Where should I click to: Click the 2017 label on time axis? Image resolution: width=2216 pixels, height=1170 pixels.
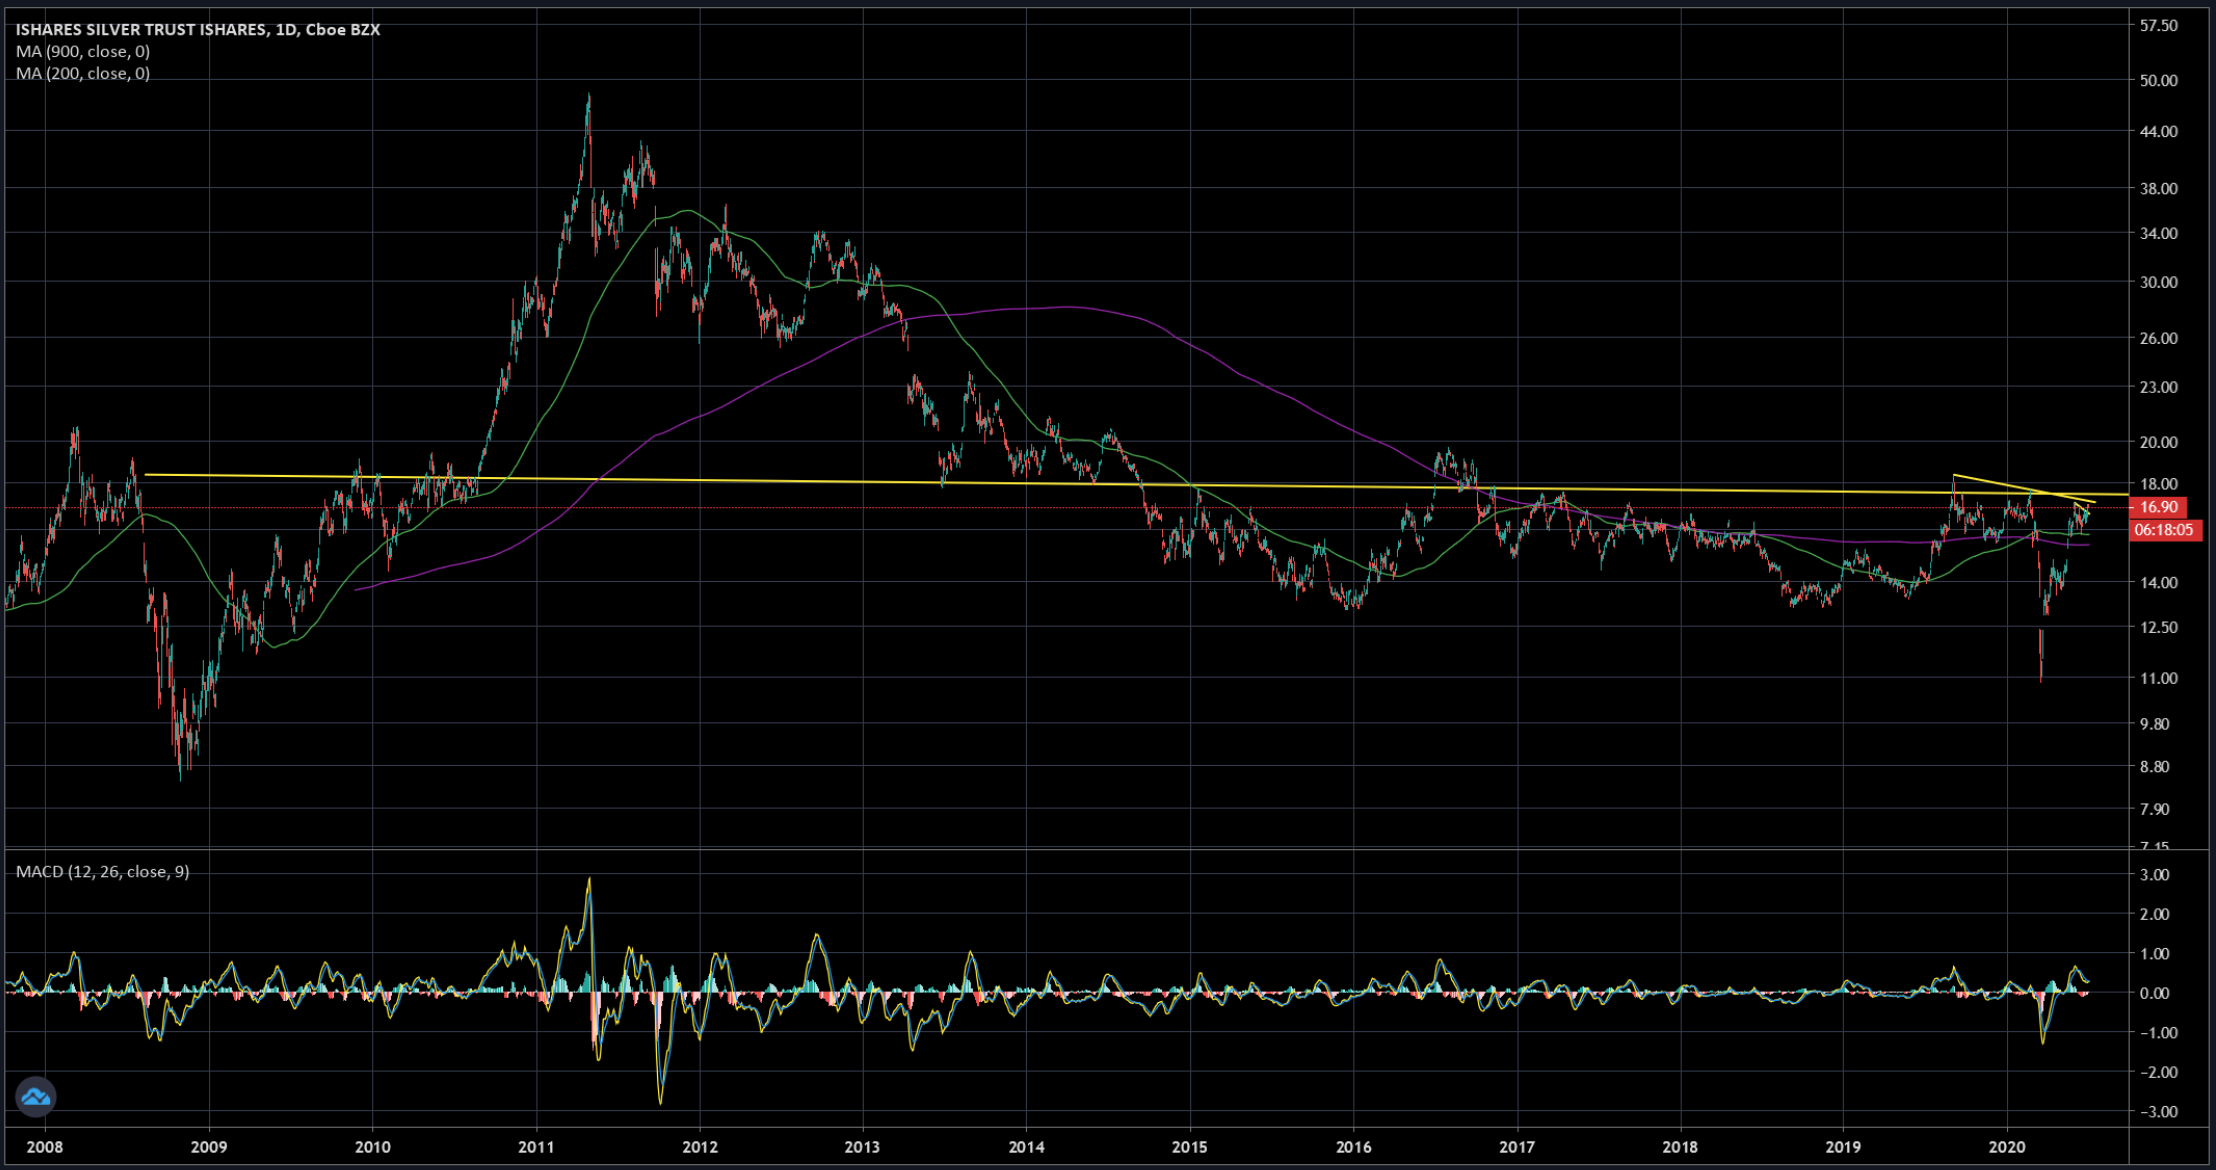(1517, 1147)
